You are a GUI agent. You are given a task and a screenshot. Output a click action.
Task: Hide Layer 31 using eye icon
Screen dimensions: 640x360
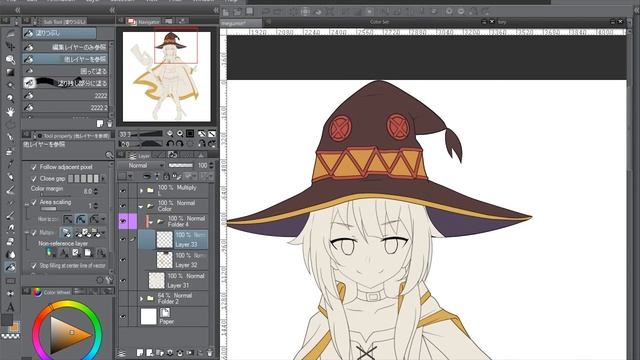(123, 280)
